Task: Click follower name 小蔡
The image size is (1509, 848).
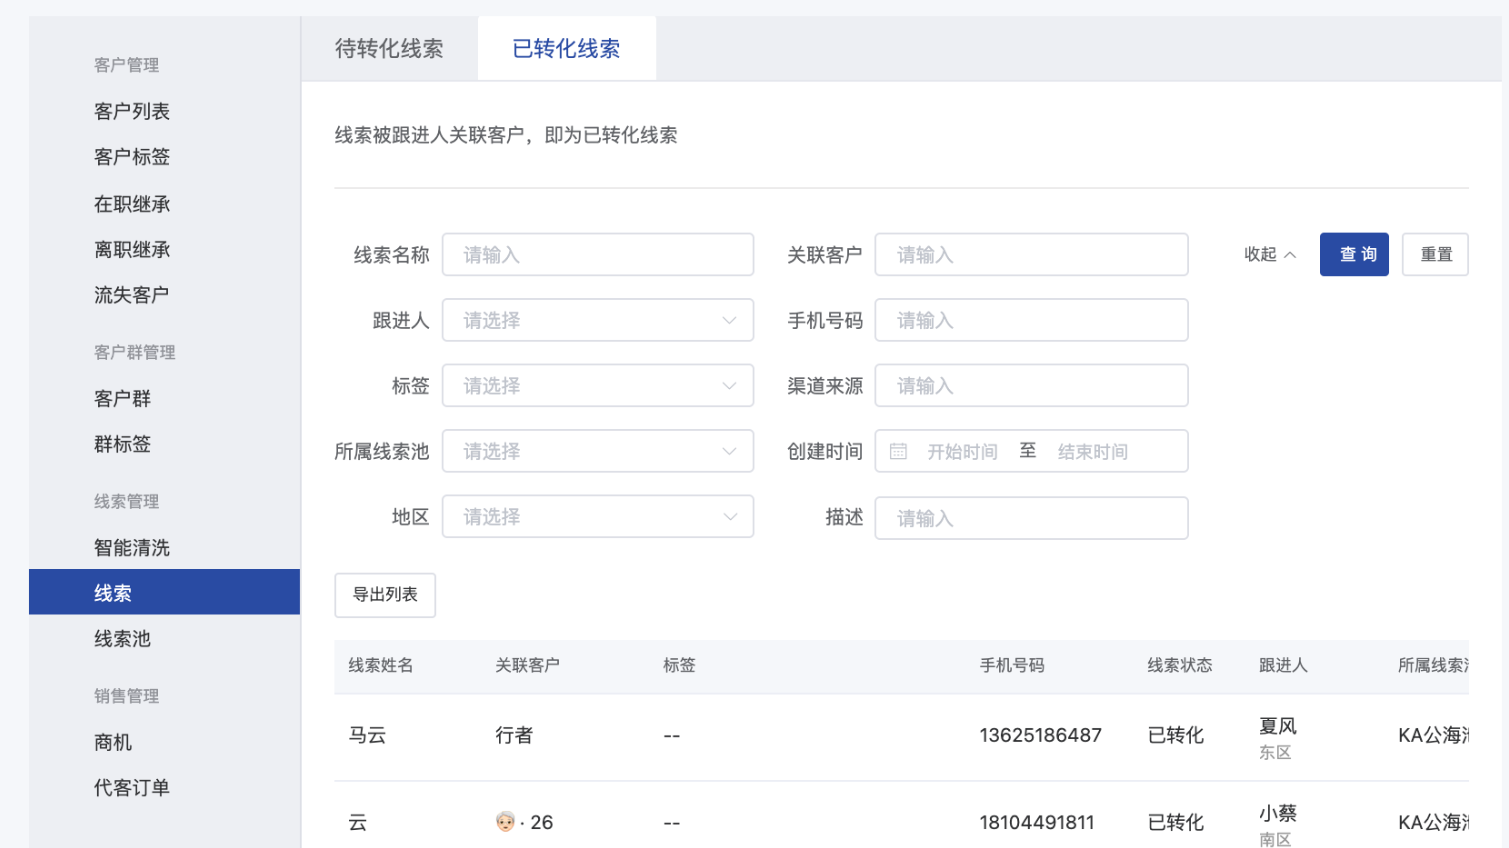Action: (x=1278, y=813)
